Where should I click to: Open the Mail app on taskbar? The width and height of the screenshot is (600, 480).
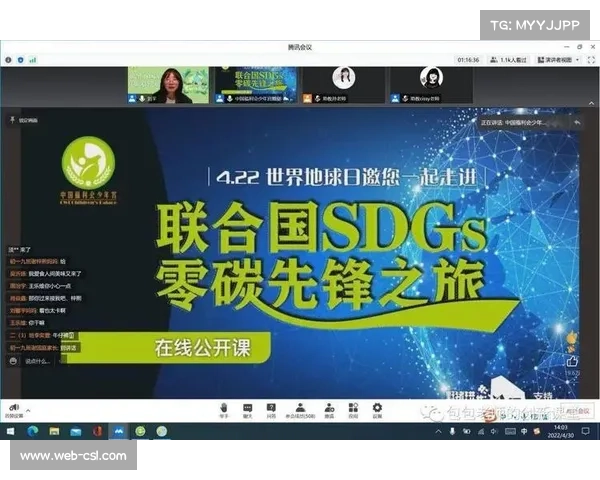coord(76,431)
